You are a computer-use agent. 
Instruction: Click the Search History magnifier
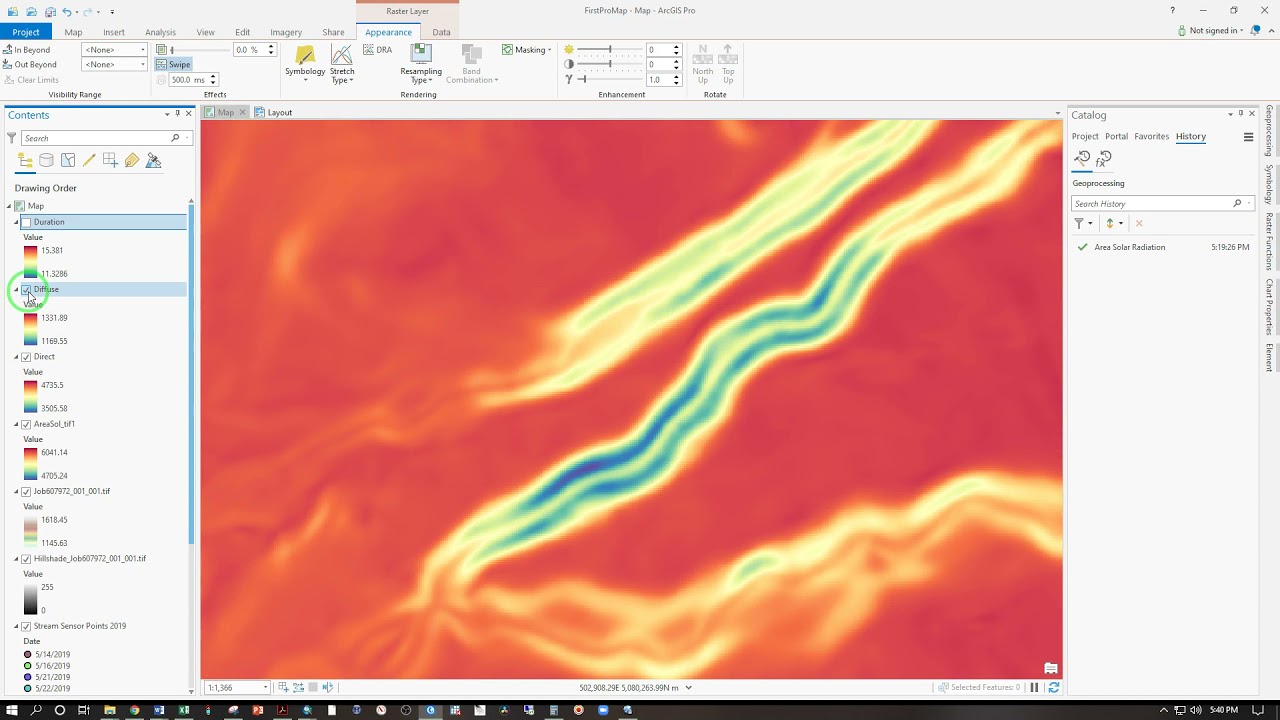(x=1237, y=203)
